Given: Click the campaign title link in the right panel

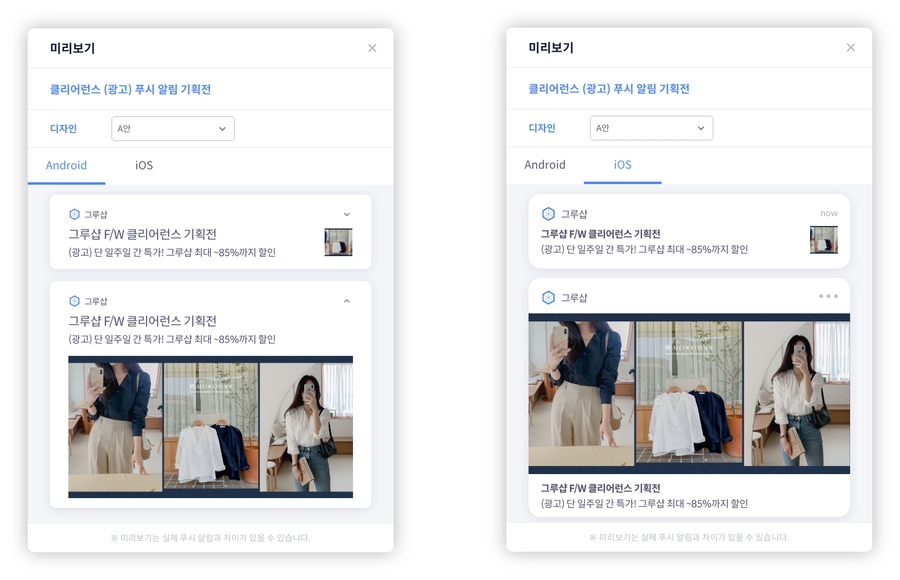Looking at the screenshot, I should point(609,89).
